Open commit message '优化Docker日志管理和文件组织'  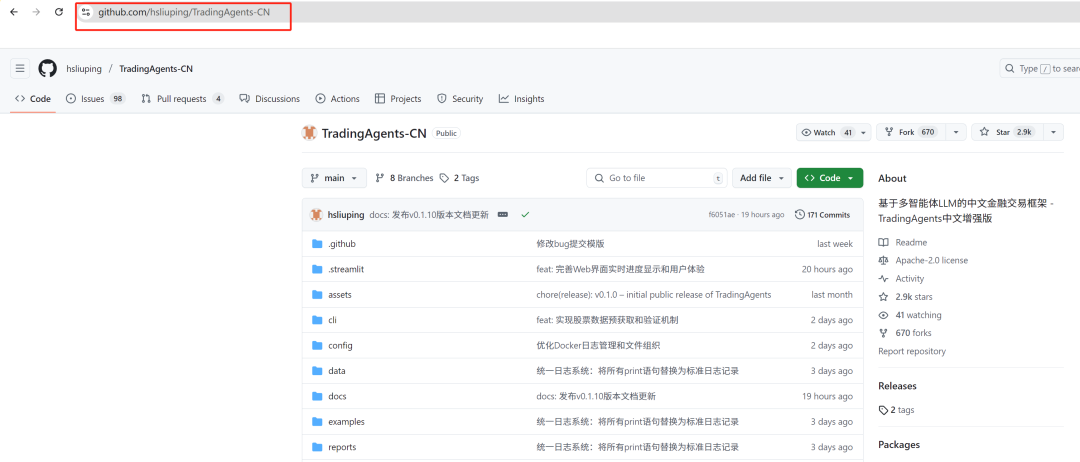tap(599, 346)
